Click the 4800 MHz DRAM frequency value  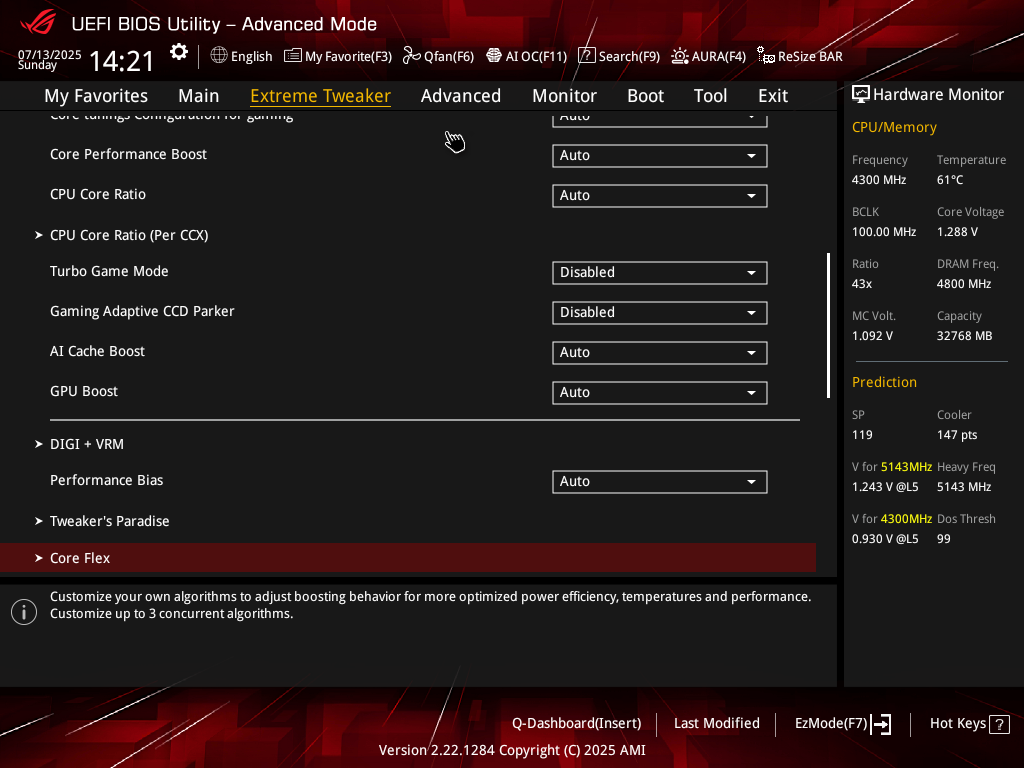964,284
